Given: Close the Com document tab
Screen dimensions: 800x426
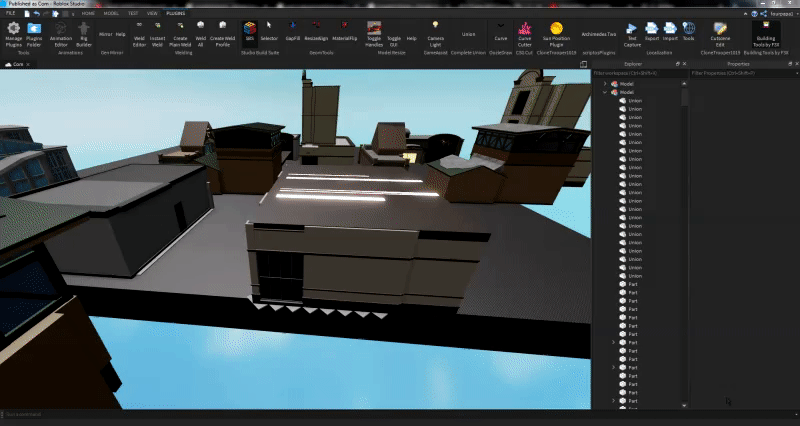Looking at the screenshot, I should (x=29, y=64).
